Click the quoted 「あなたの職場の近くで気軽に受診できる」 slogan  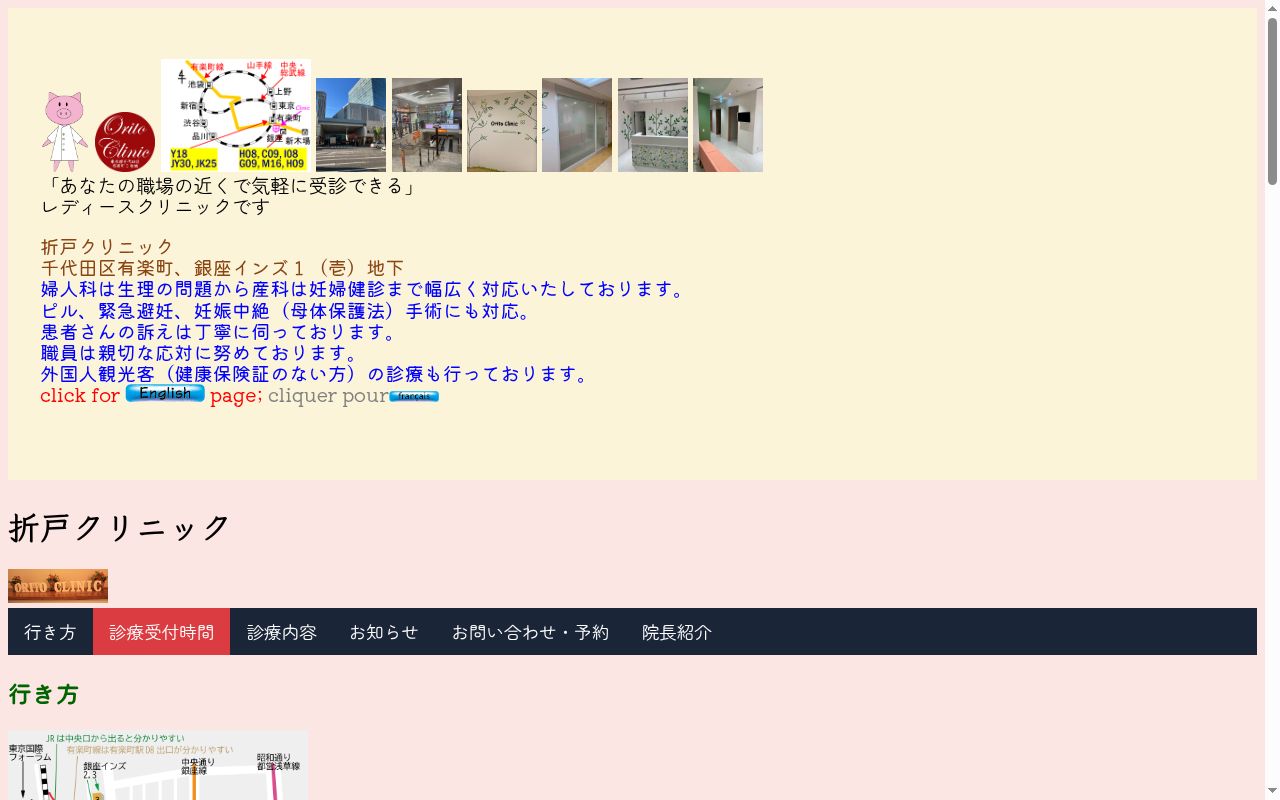click(x=232, y=185)
